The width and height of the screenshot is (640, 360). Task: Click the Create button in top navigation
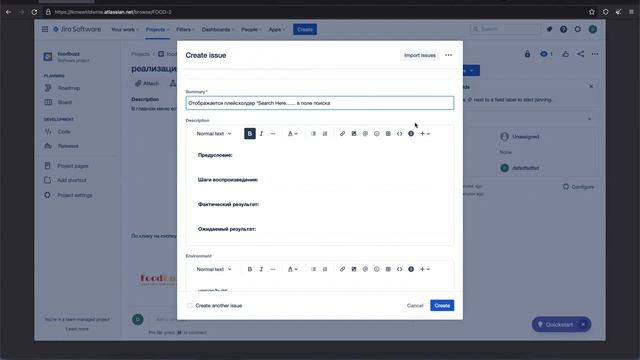pos(305,29)
